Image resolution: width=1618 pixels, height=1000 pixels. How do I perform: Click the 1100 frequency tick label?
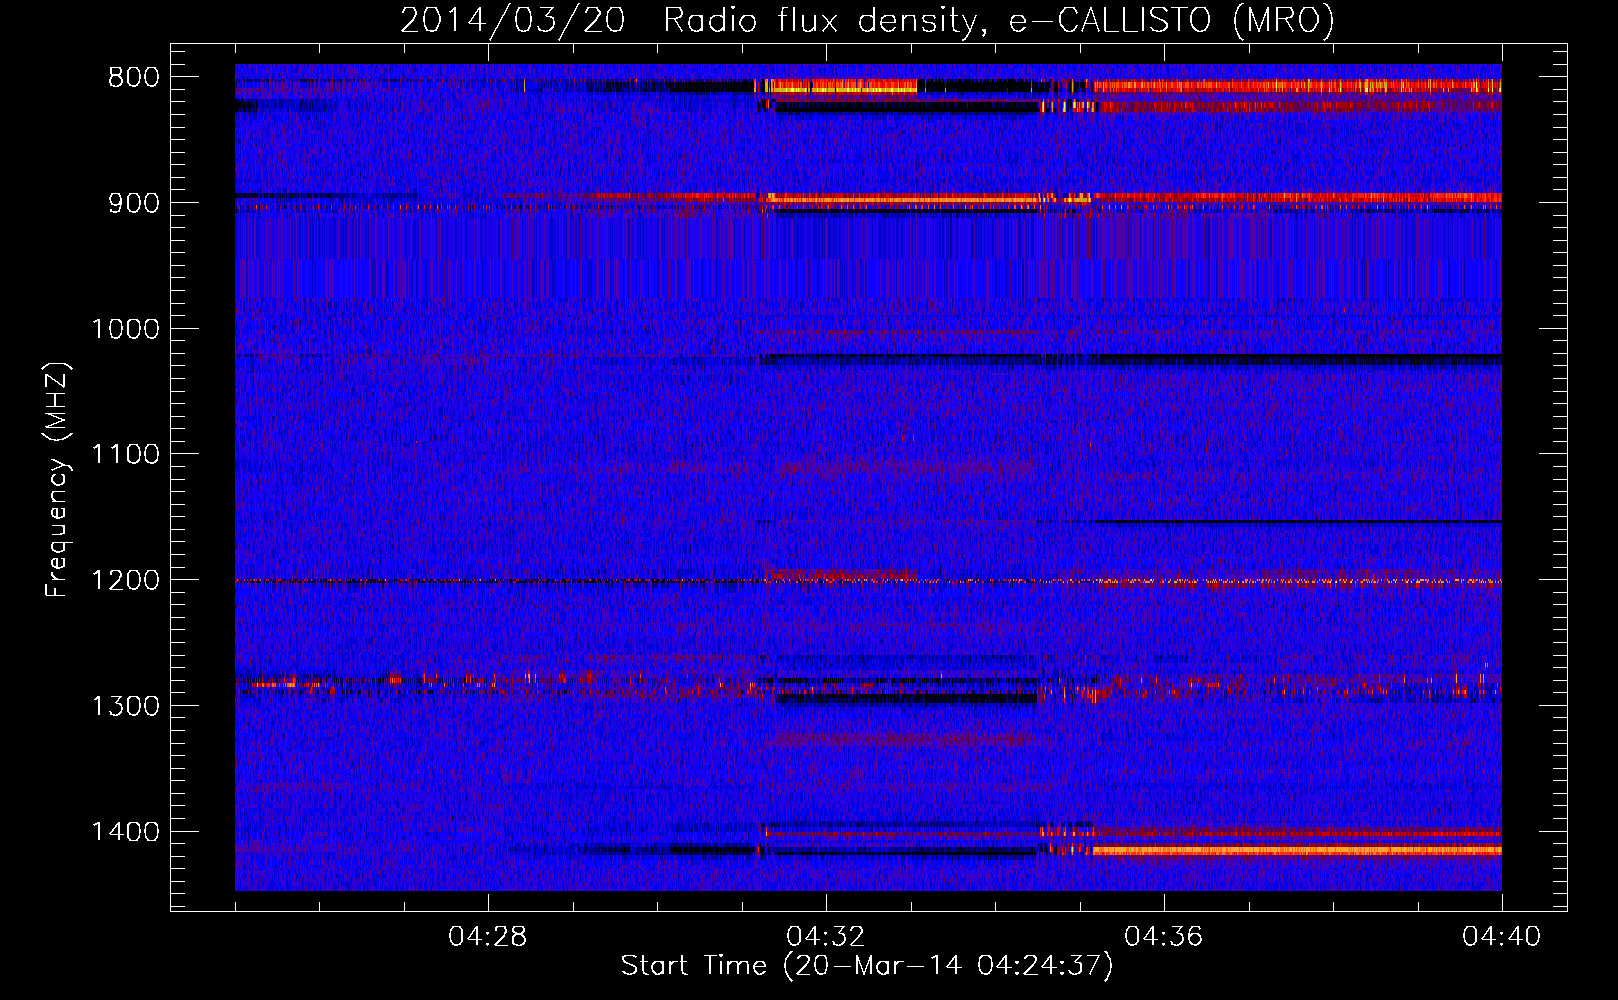point(125,455)
